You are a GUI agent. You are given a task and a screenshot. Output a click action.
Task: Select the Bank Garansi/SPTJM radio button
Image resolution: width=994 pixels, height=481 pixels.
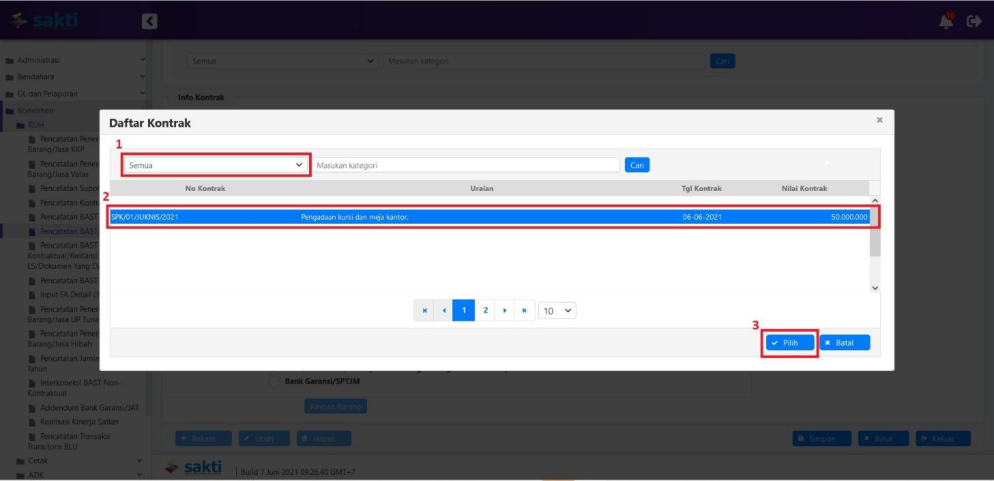274,381
